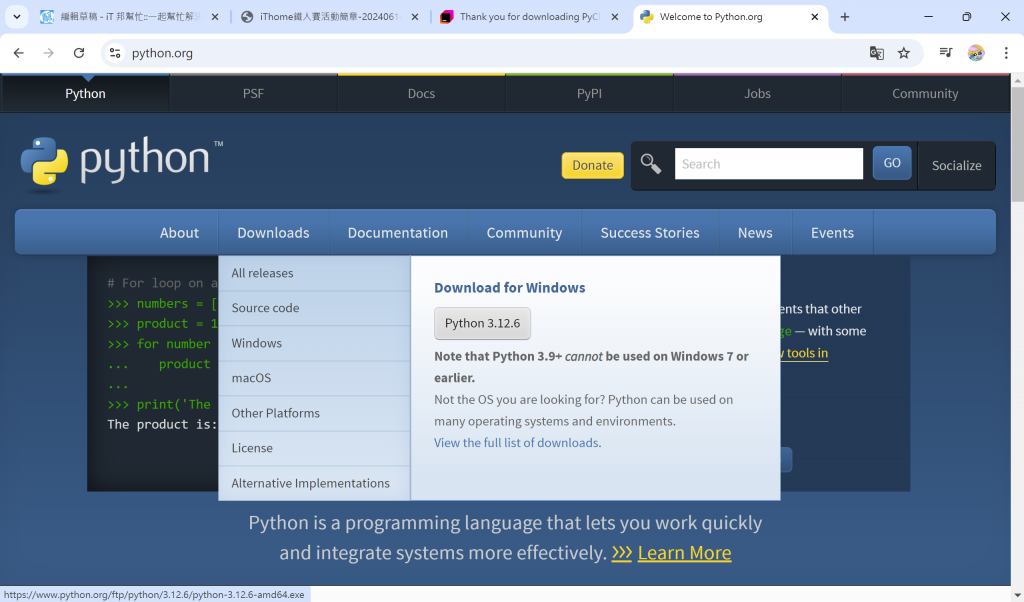This screenshot has height=602, width=1024.
Task: Open the PyPI top navigation tab
Action: 589,93
